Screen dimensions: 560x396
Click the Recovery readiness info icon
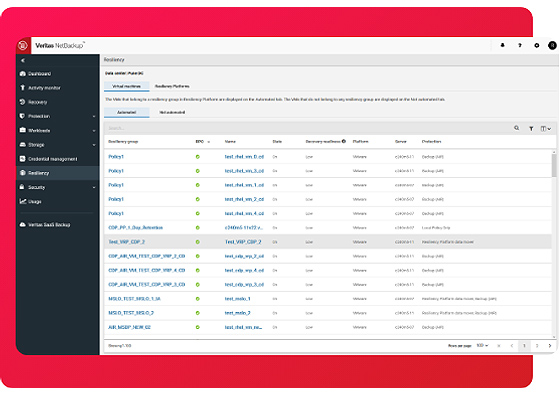(x=344, y=141)
